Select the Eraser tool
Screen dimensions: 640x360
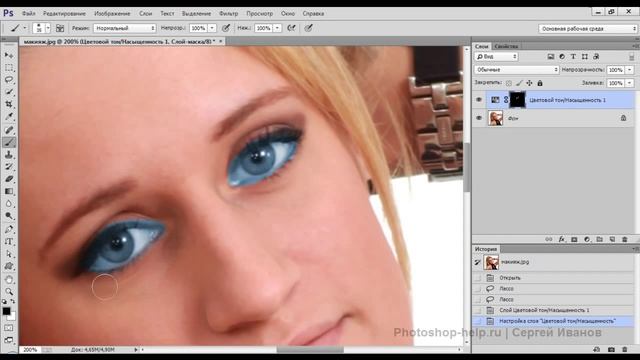click(x=9, y=179)
